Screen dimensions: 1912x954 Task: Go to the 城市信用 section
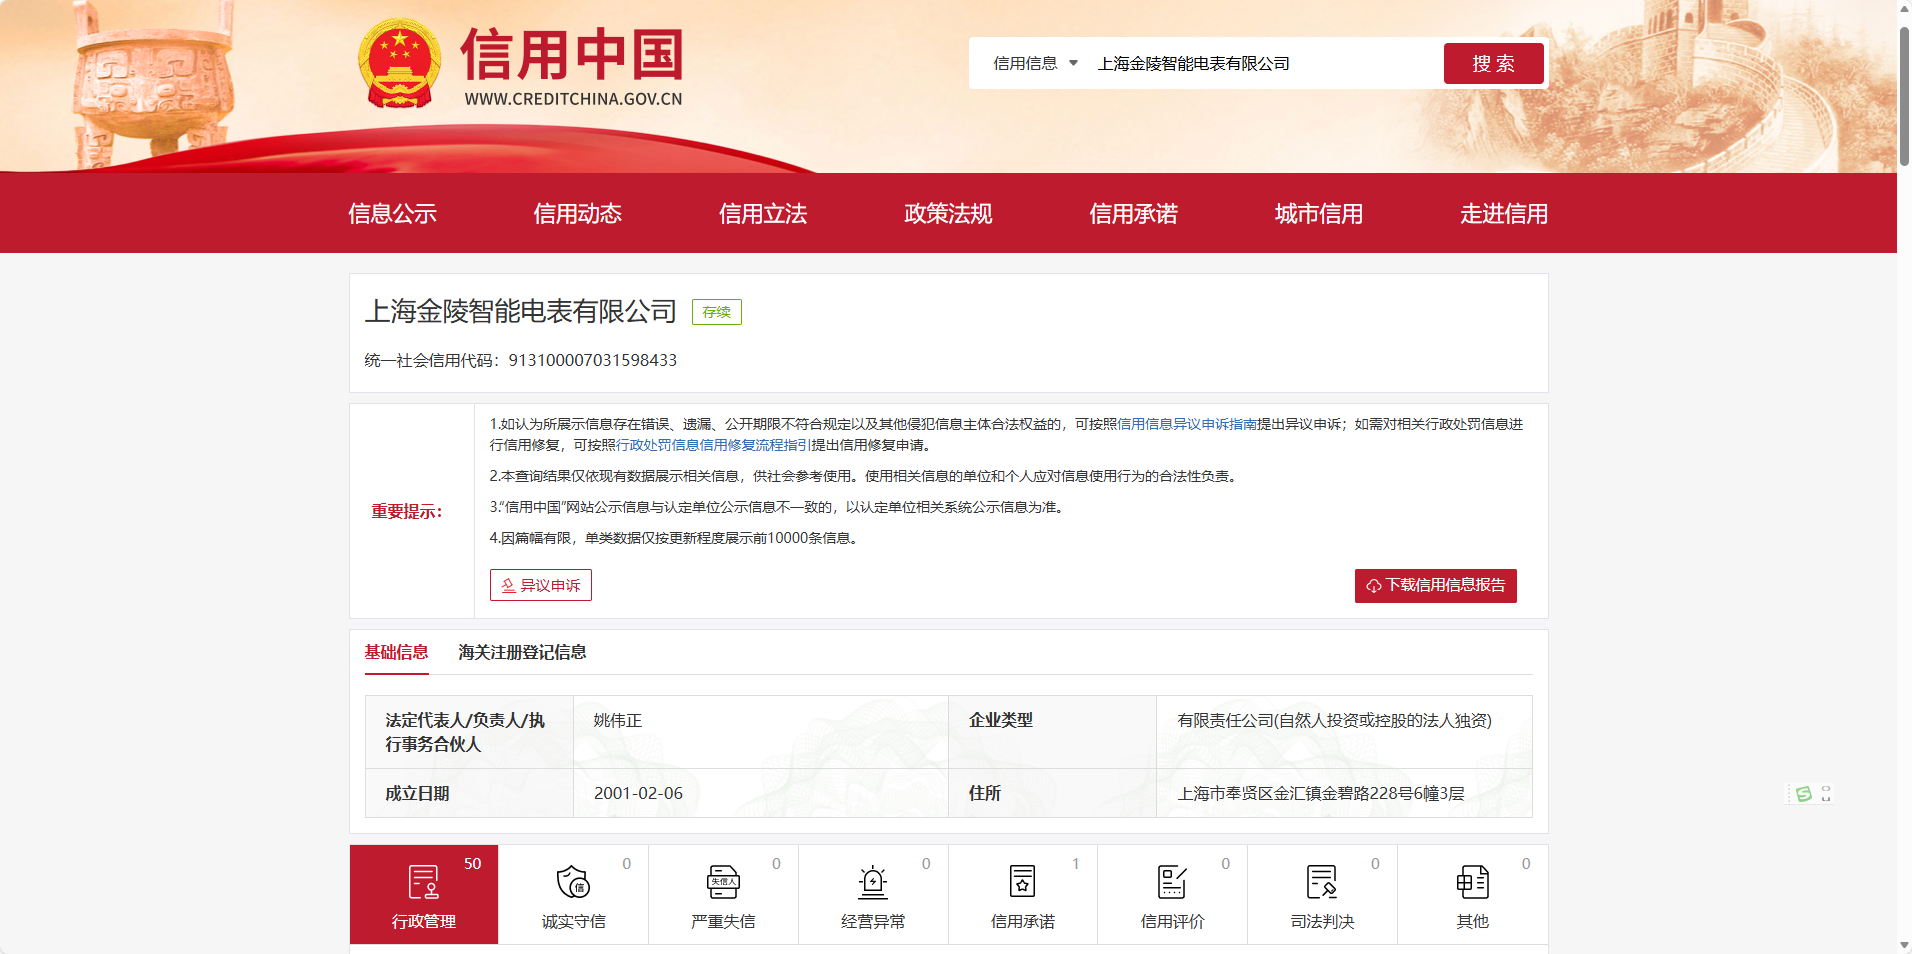click(x=1319, y=213)
